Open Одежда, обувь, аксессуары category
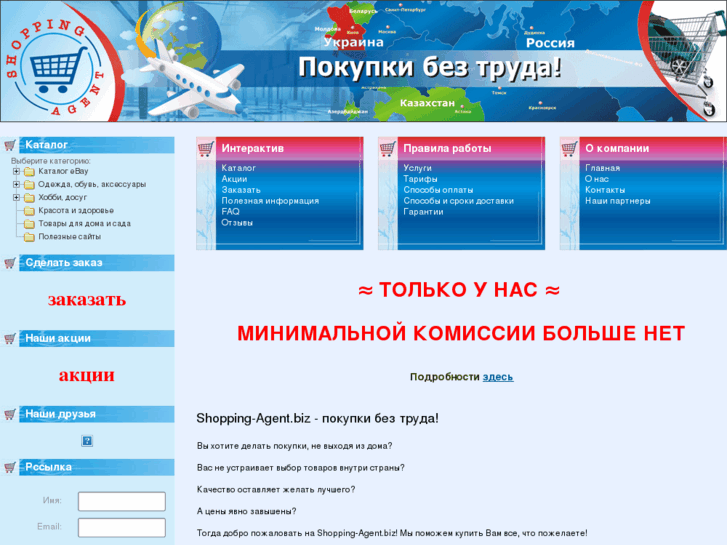The width and height of the screenshot is (727, 545). [x=92, y=184]
